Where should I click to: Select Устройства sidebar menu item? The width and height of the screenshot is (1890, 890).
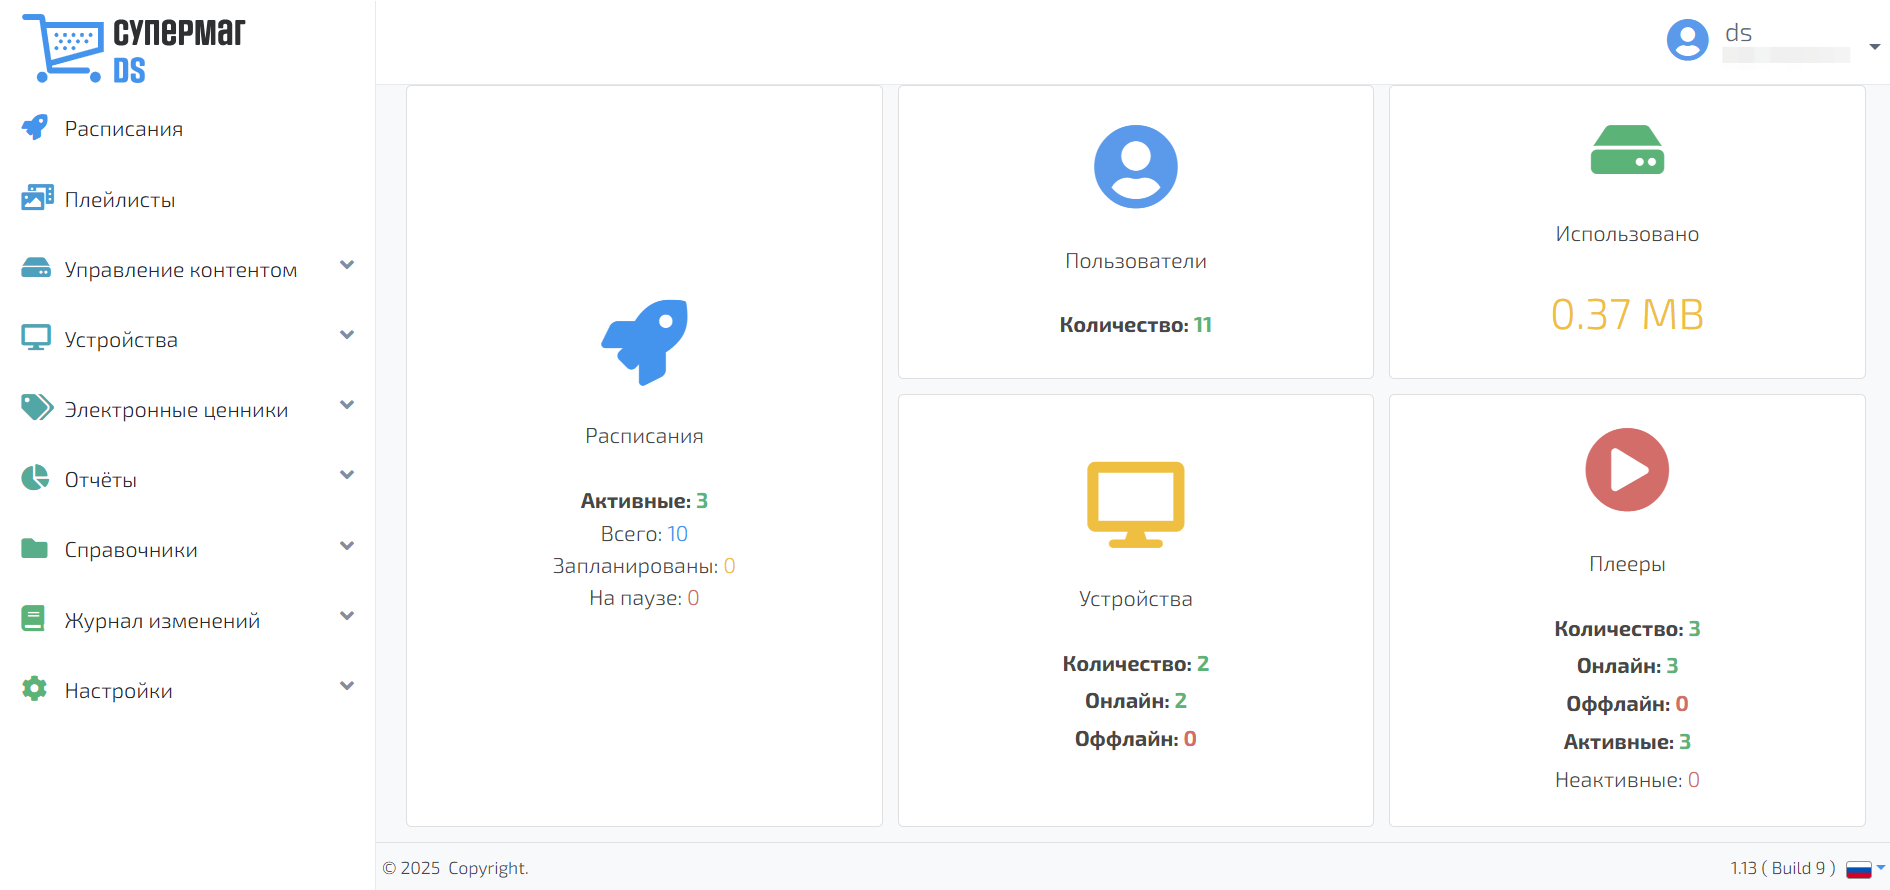121,340
